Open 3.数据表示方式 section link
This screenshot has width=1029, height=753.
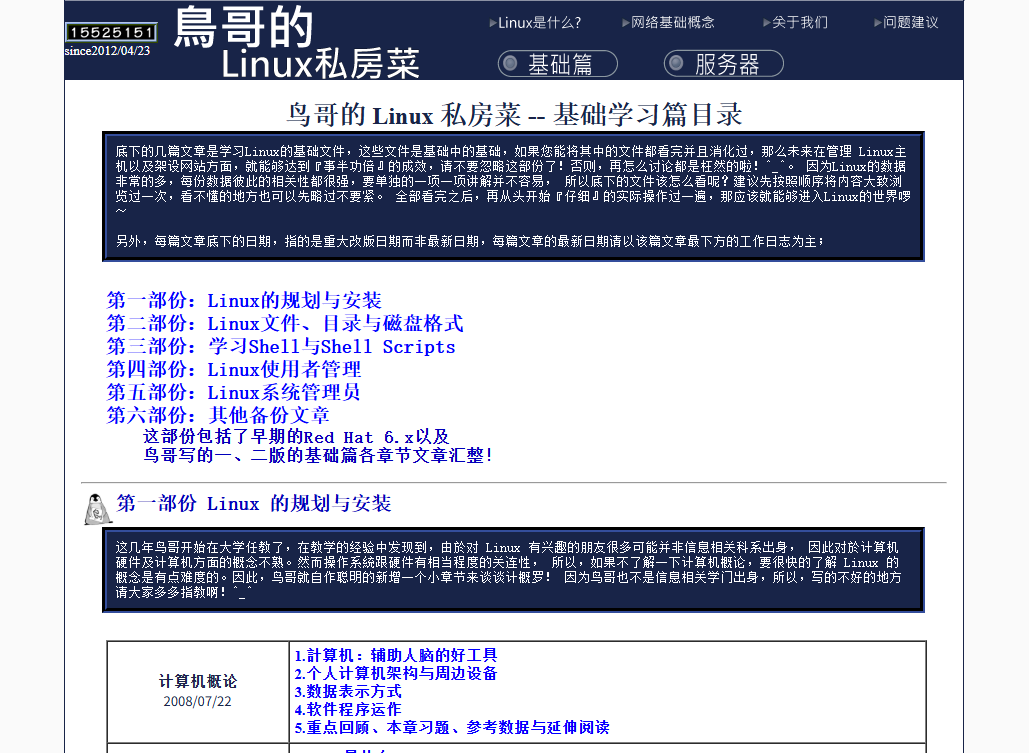348,691
